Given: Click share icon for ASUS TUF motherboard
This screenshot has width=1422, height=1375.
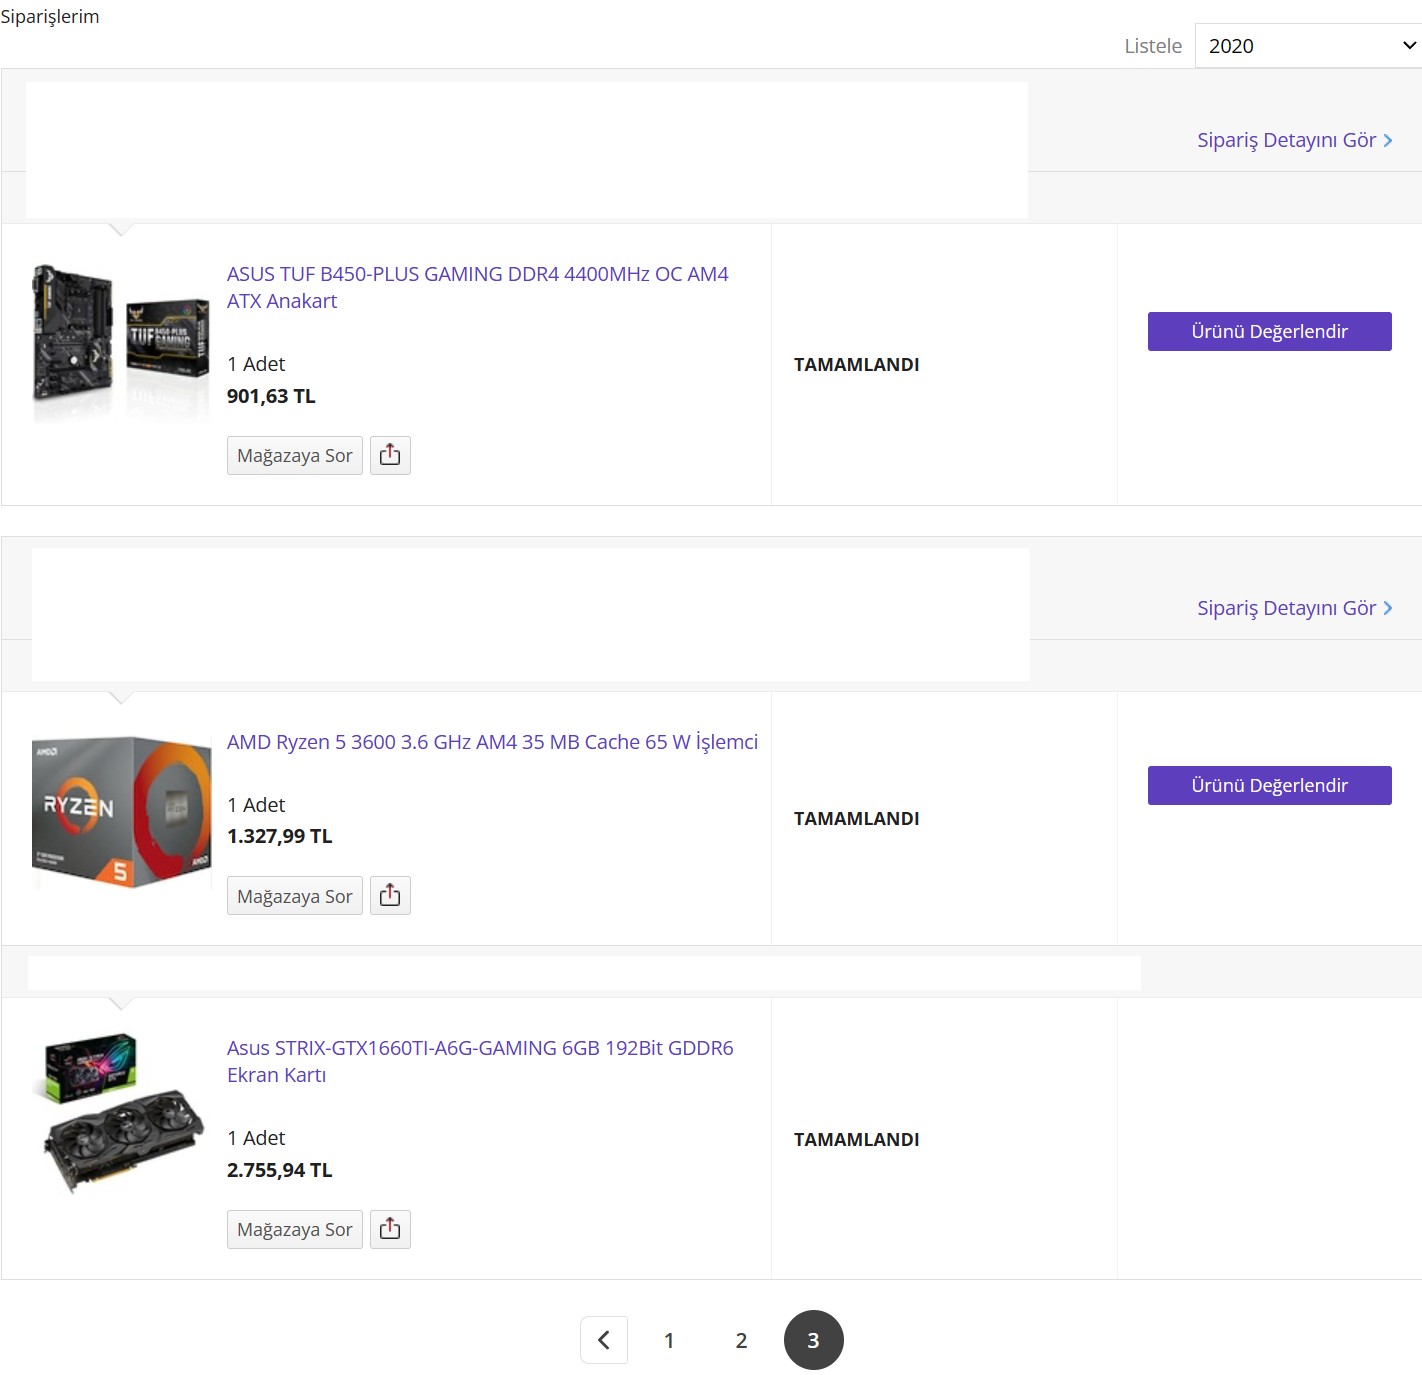Looking at the screenshot, I should point(390,455).
